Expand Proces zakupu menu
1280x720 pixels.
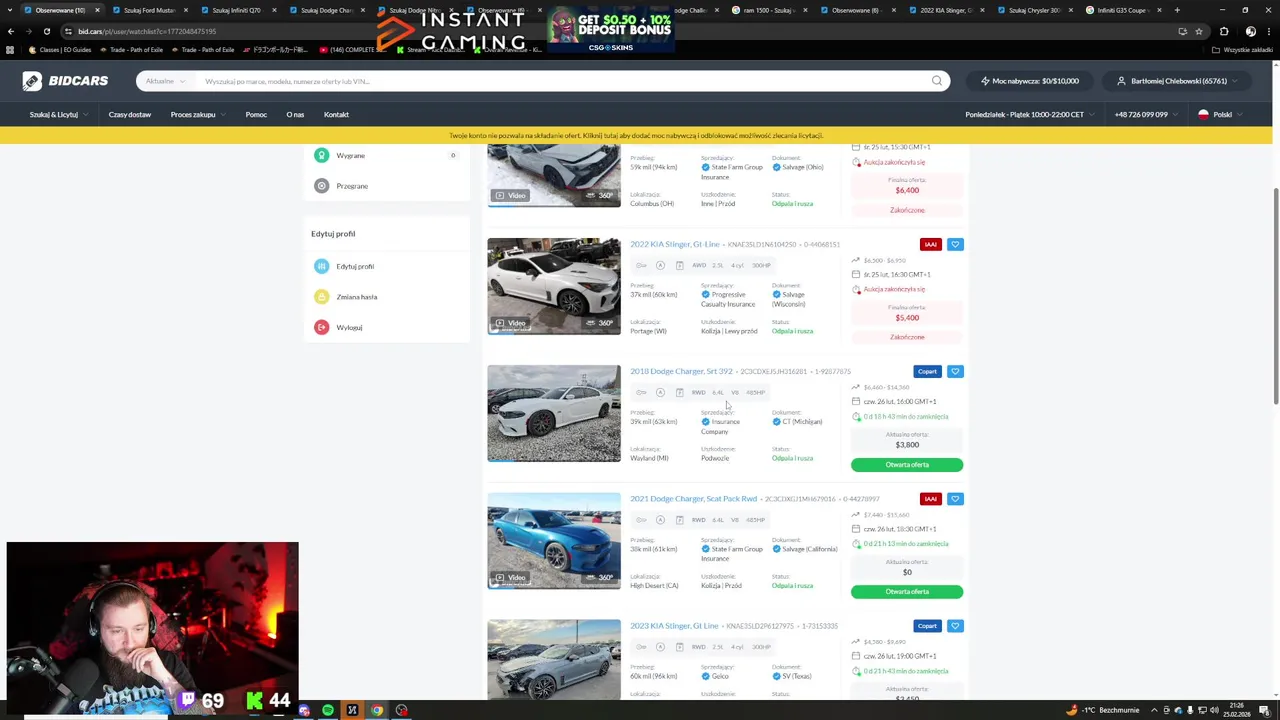pos(196,114)
